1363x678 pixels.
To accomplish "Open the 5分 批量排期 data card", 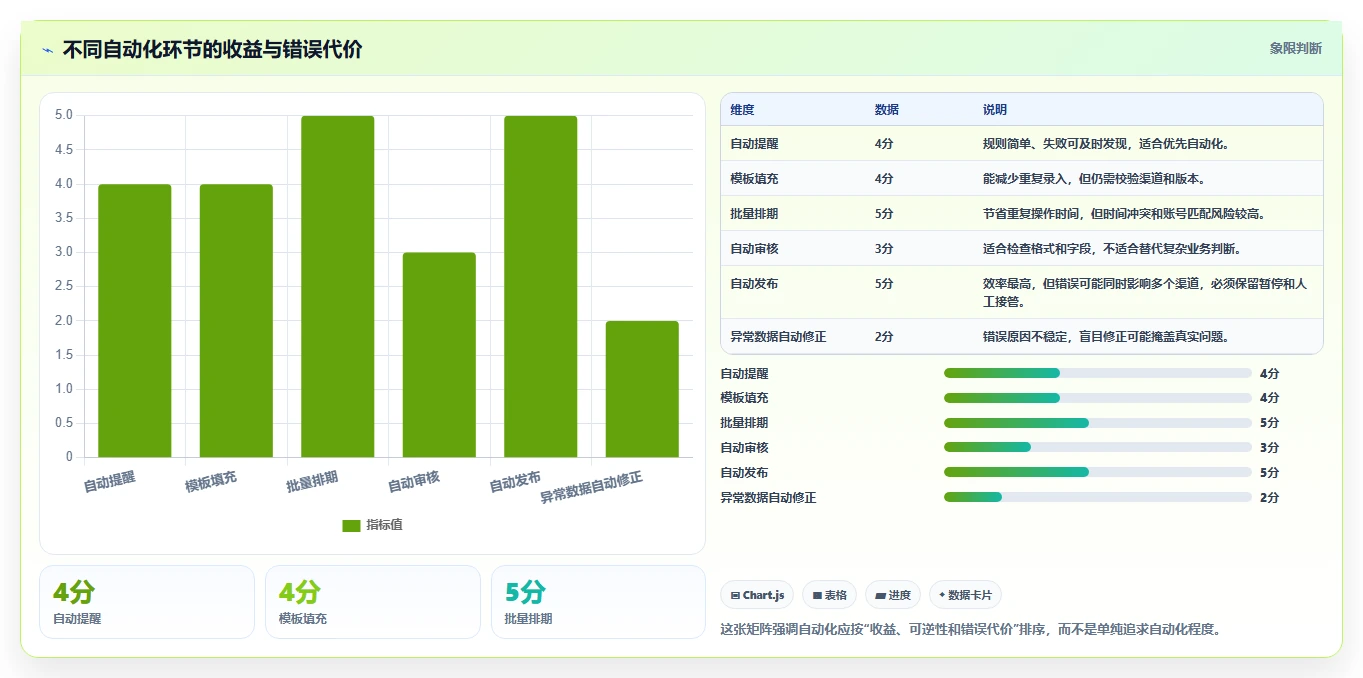I will pos(598,602).
